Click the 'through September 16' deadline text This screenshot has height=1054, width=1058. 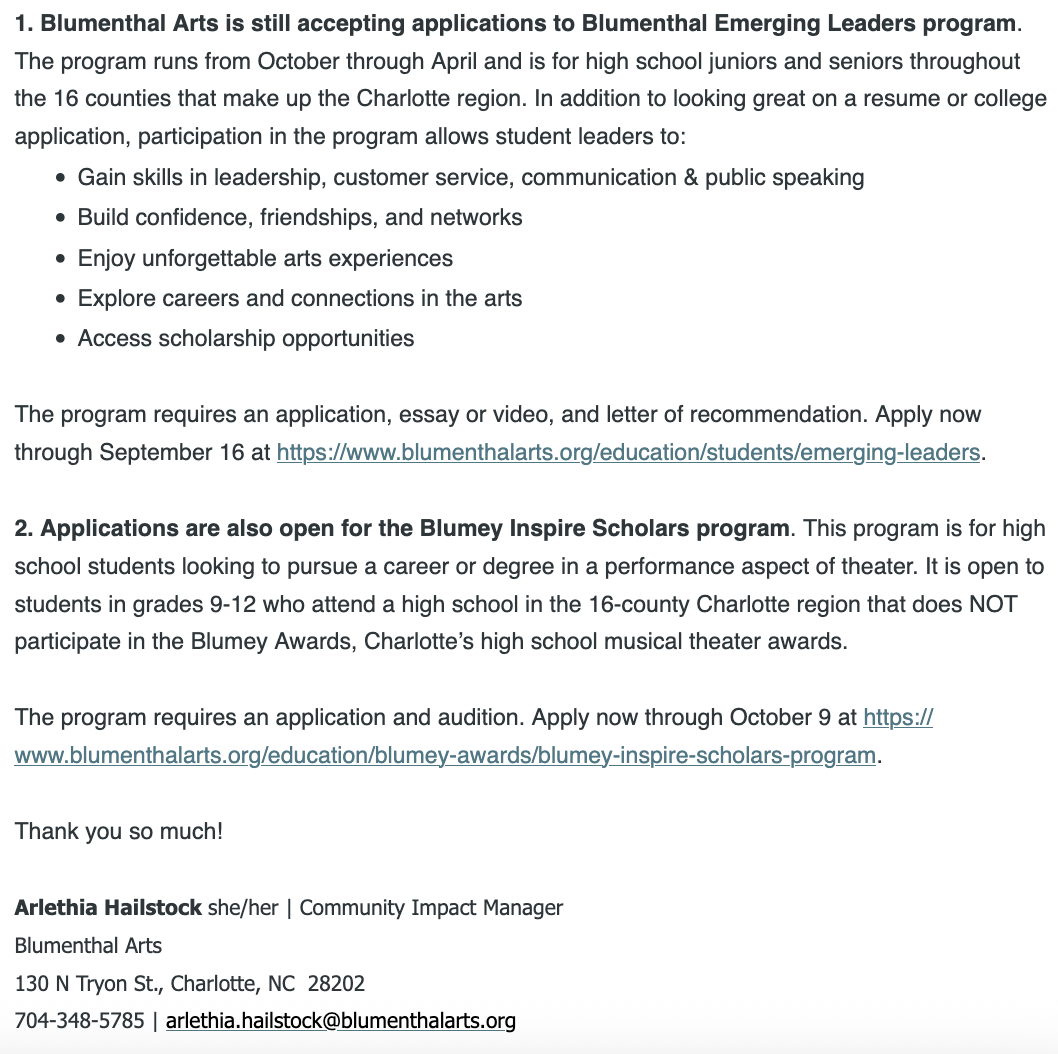tap(129, 452)
